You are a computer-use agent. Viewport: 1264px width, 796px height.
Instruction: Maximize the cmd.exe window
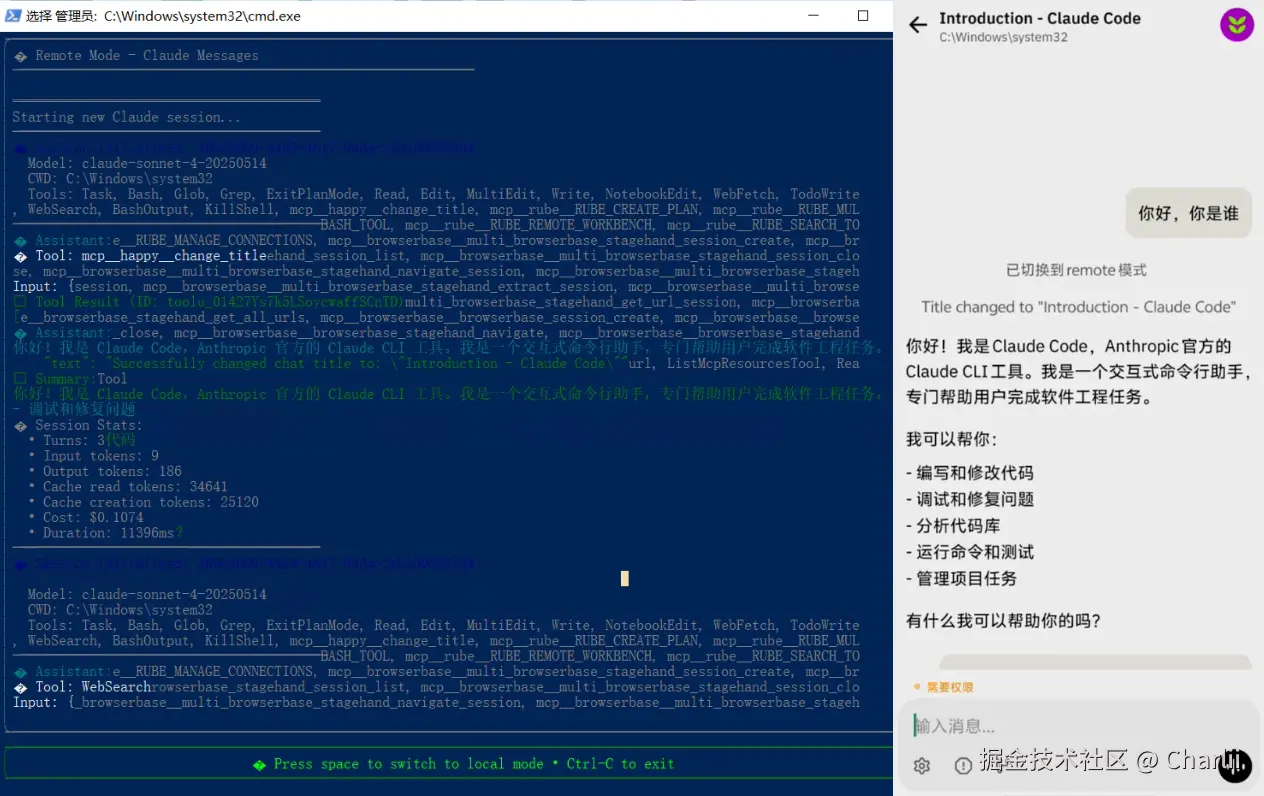863,16
